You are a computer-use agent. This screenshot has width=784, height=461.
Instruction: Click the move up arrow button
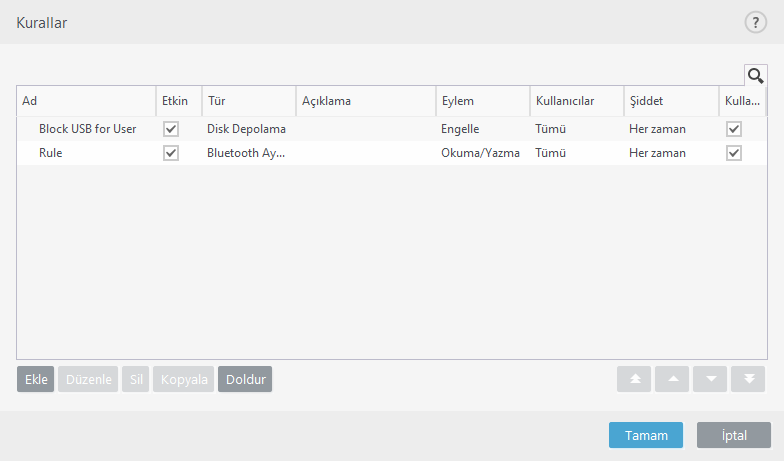tap(672, 379)
